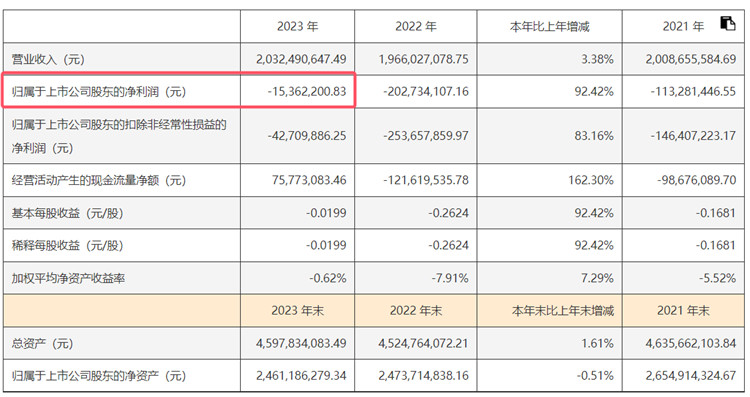Select the highlighted 归属于上市公司股东的净利润 label
The width and height of the screenshot is (750, 397).
click(99, 91)
